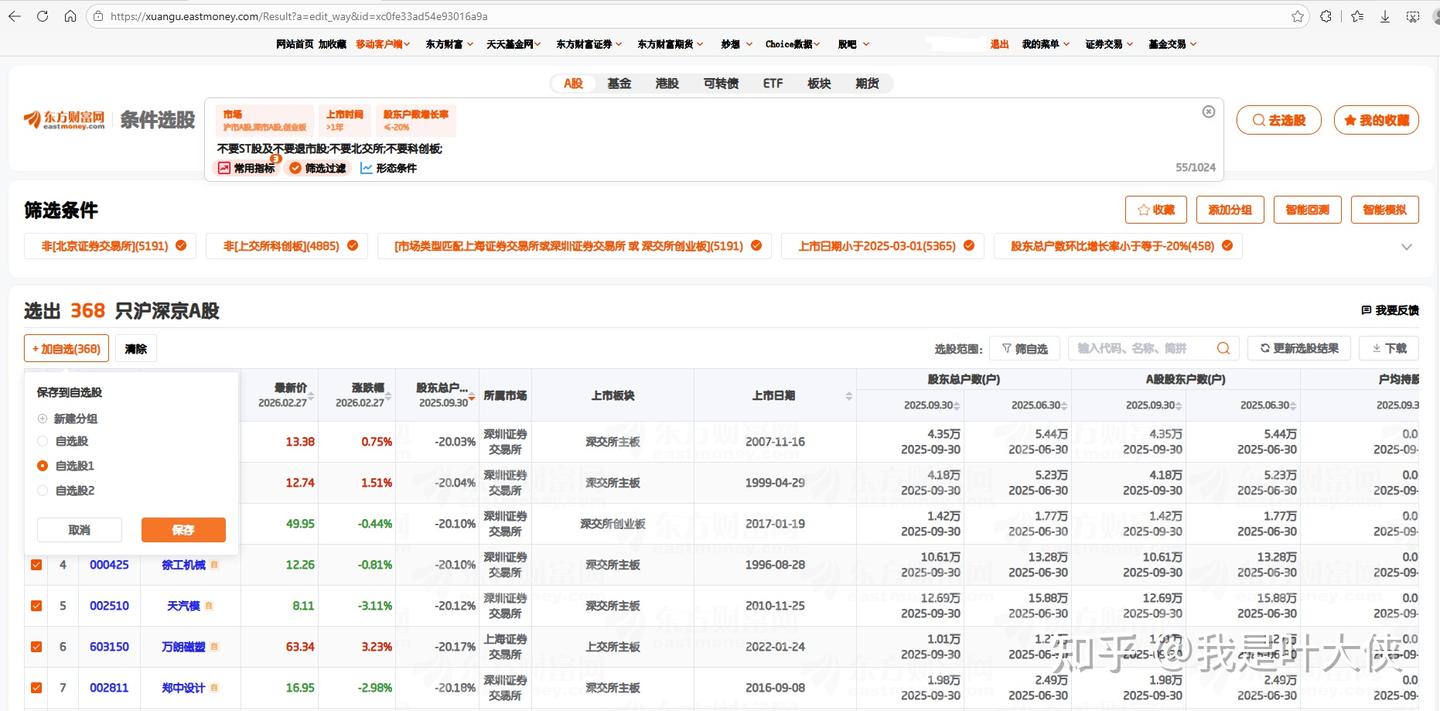Select the 自选股2 radio option
Screen dimensions: 1440x711
[42, 491]
